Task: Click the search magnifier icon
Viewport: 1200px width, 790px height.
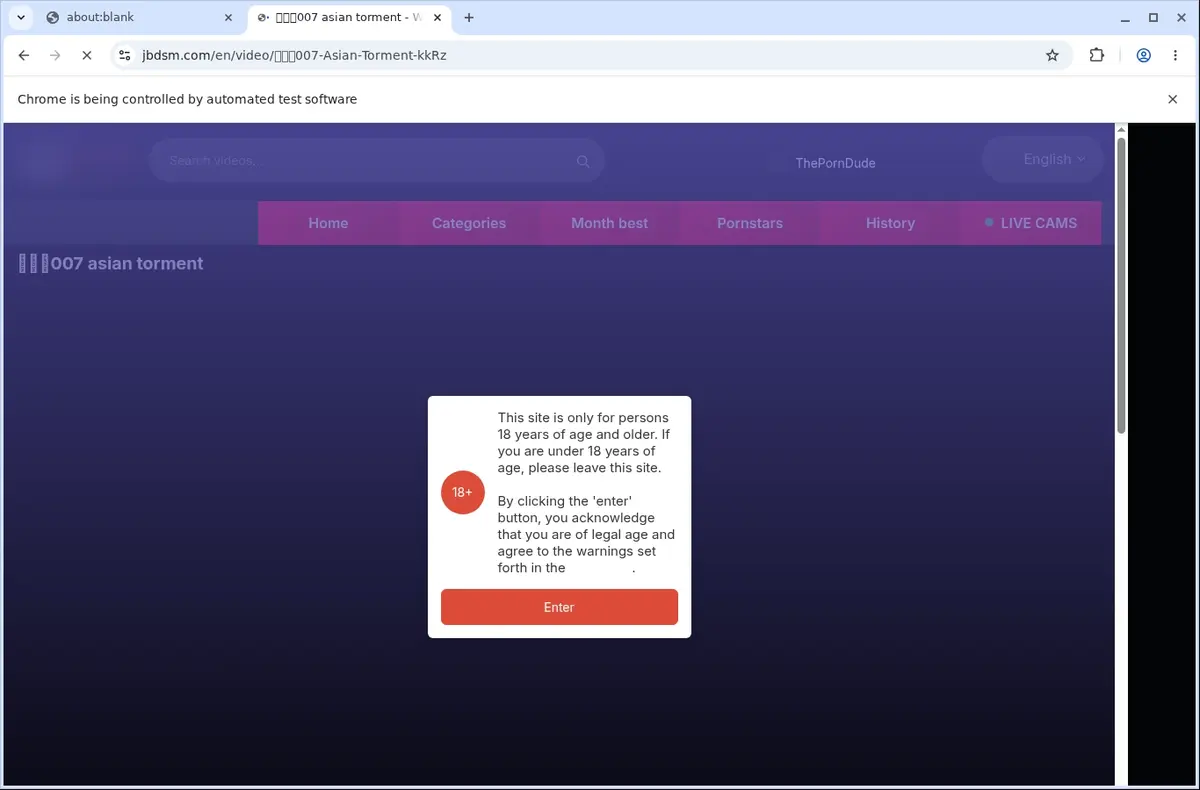Action: (x=583, y=161)
